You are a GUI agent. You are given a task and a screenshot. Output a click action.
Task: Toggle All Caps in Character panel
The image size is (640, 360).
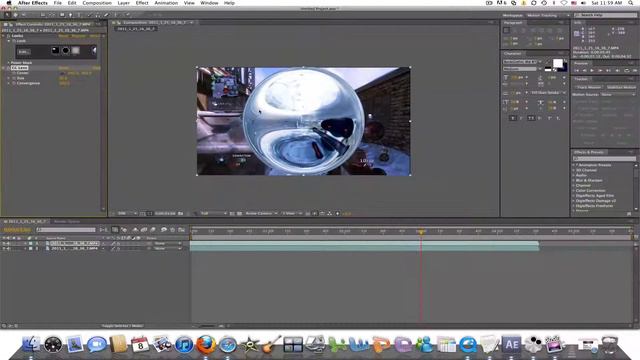(531, 118)
